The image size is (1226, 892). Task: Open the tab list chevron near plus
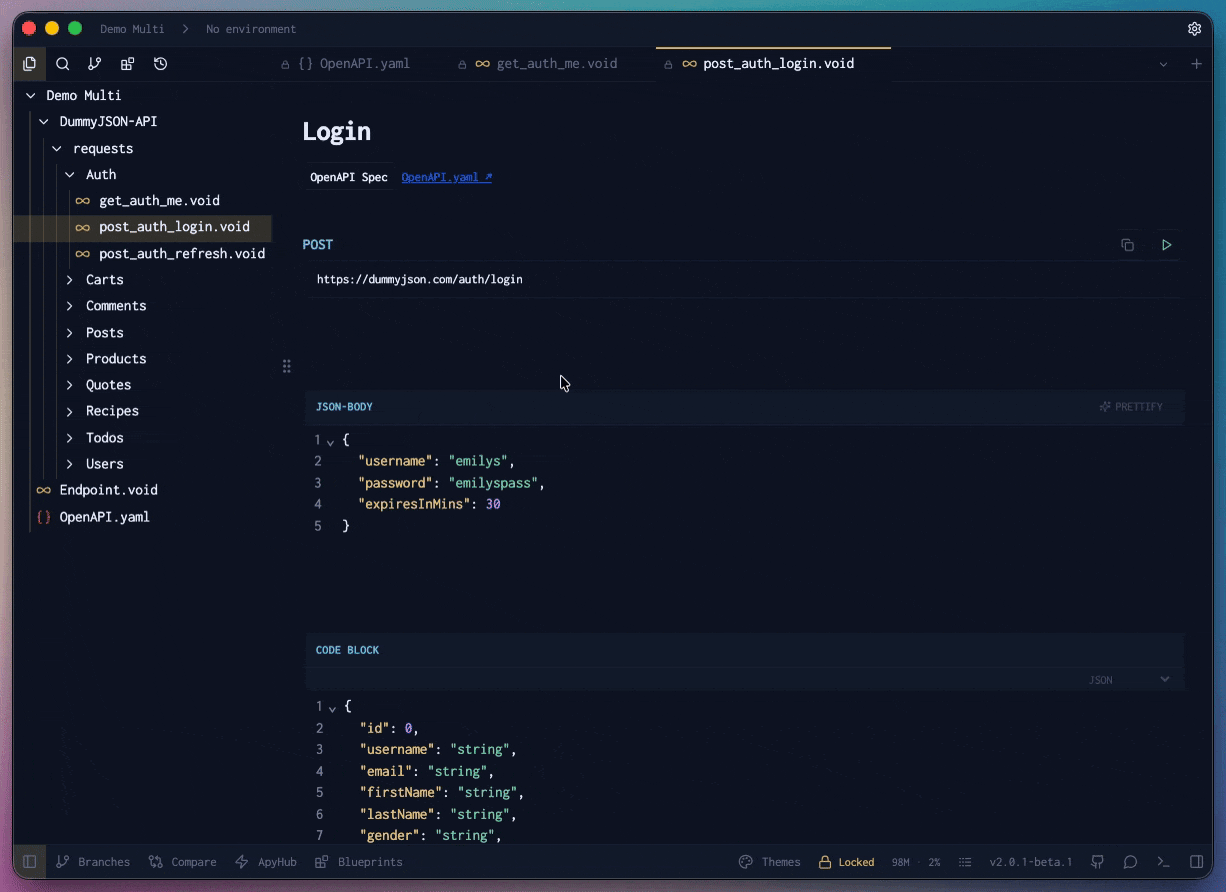pyautogui.click(x=1163, y=64)
